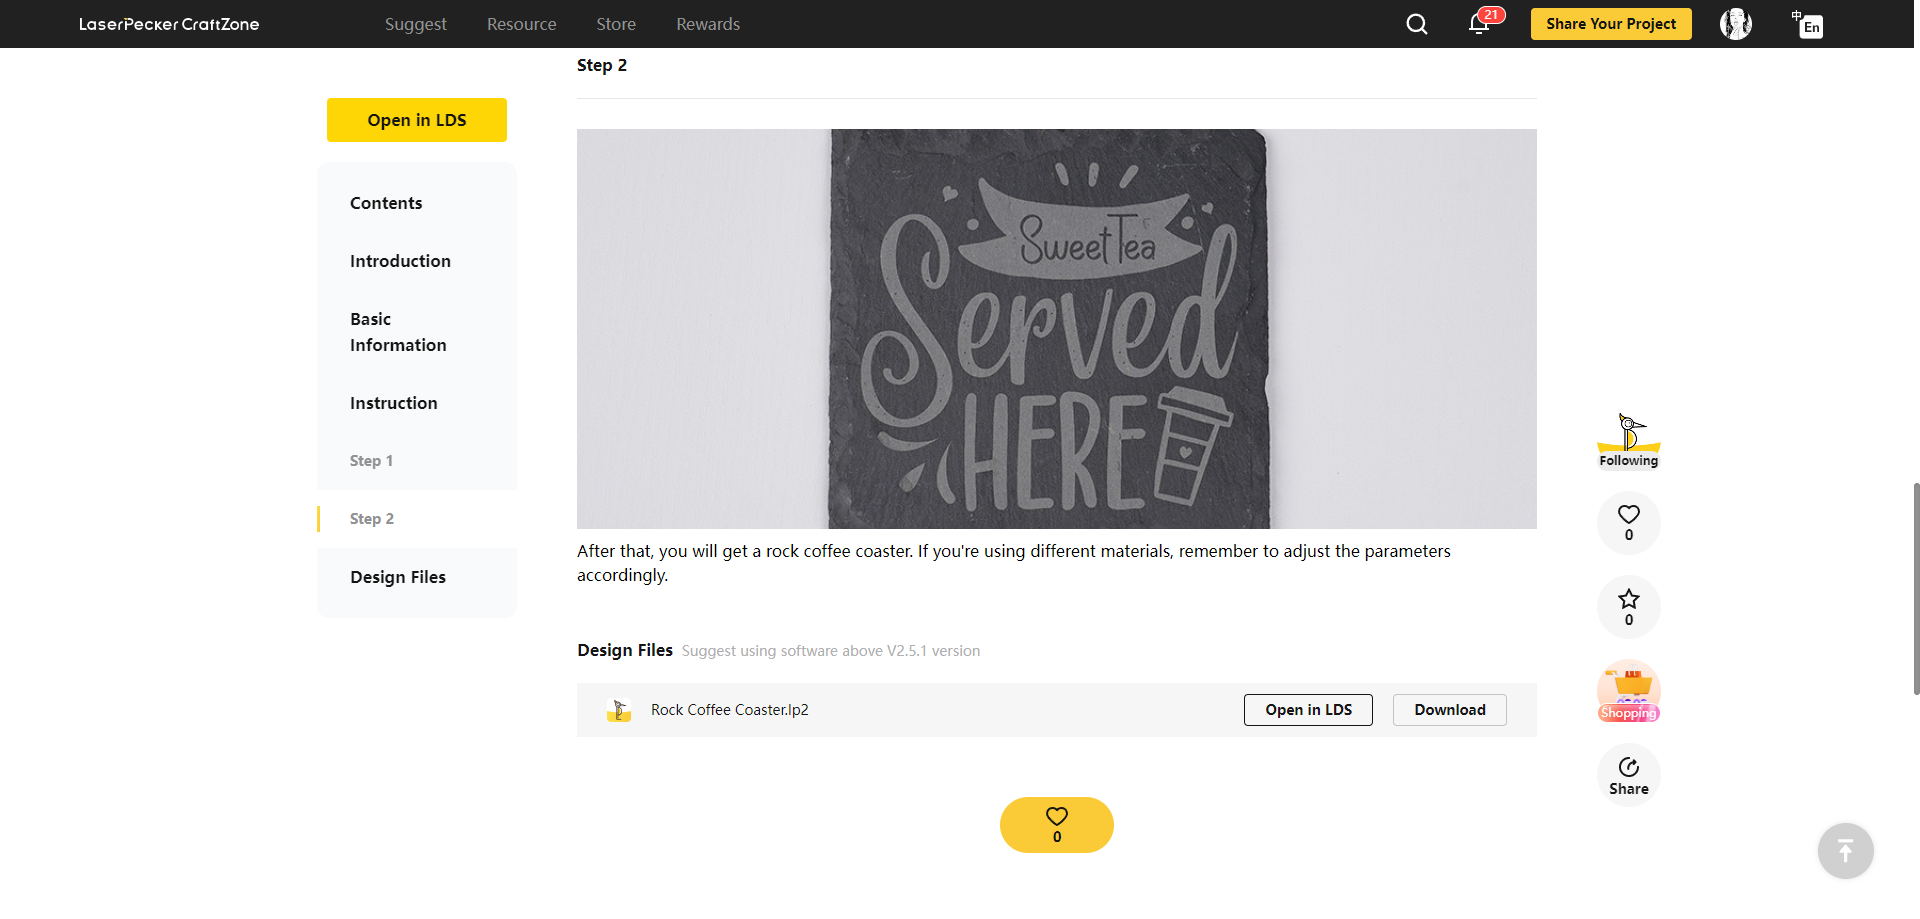The height and width of the screenshot is (919, 1920).
Task: Like the project using the sidebar heart
Action: tap(1629, 522)
